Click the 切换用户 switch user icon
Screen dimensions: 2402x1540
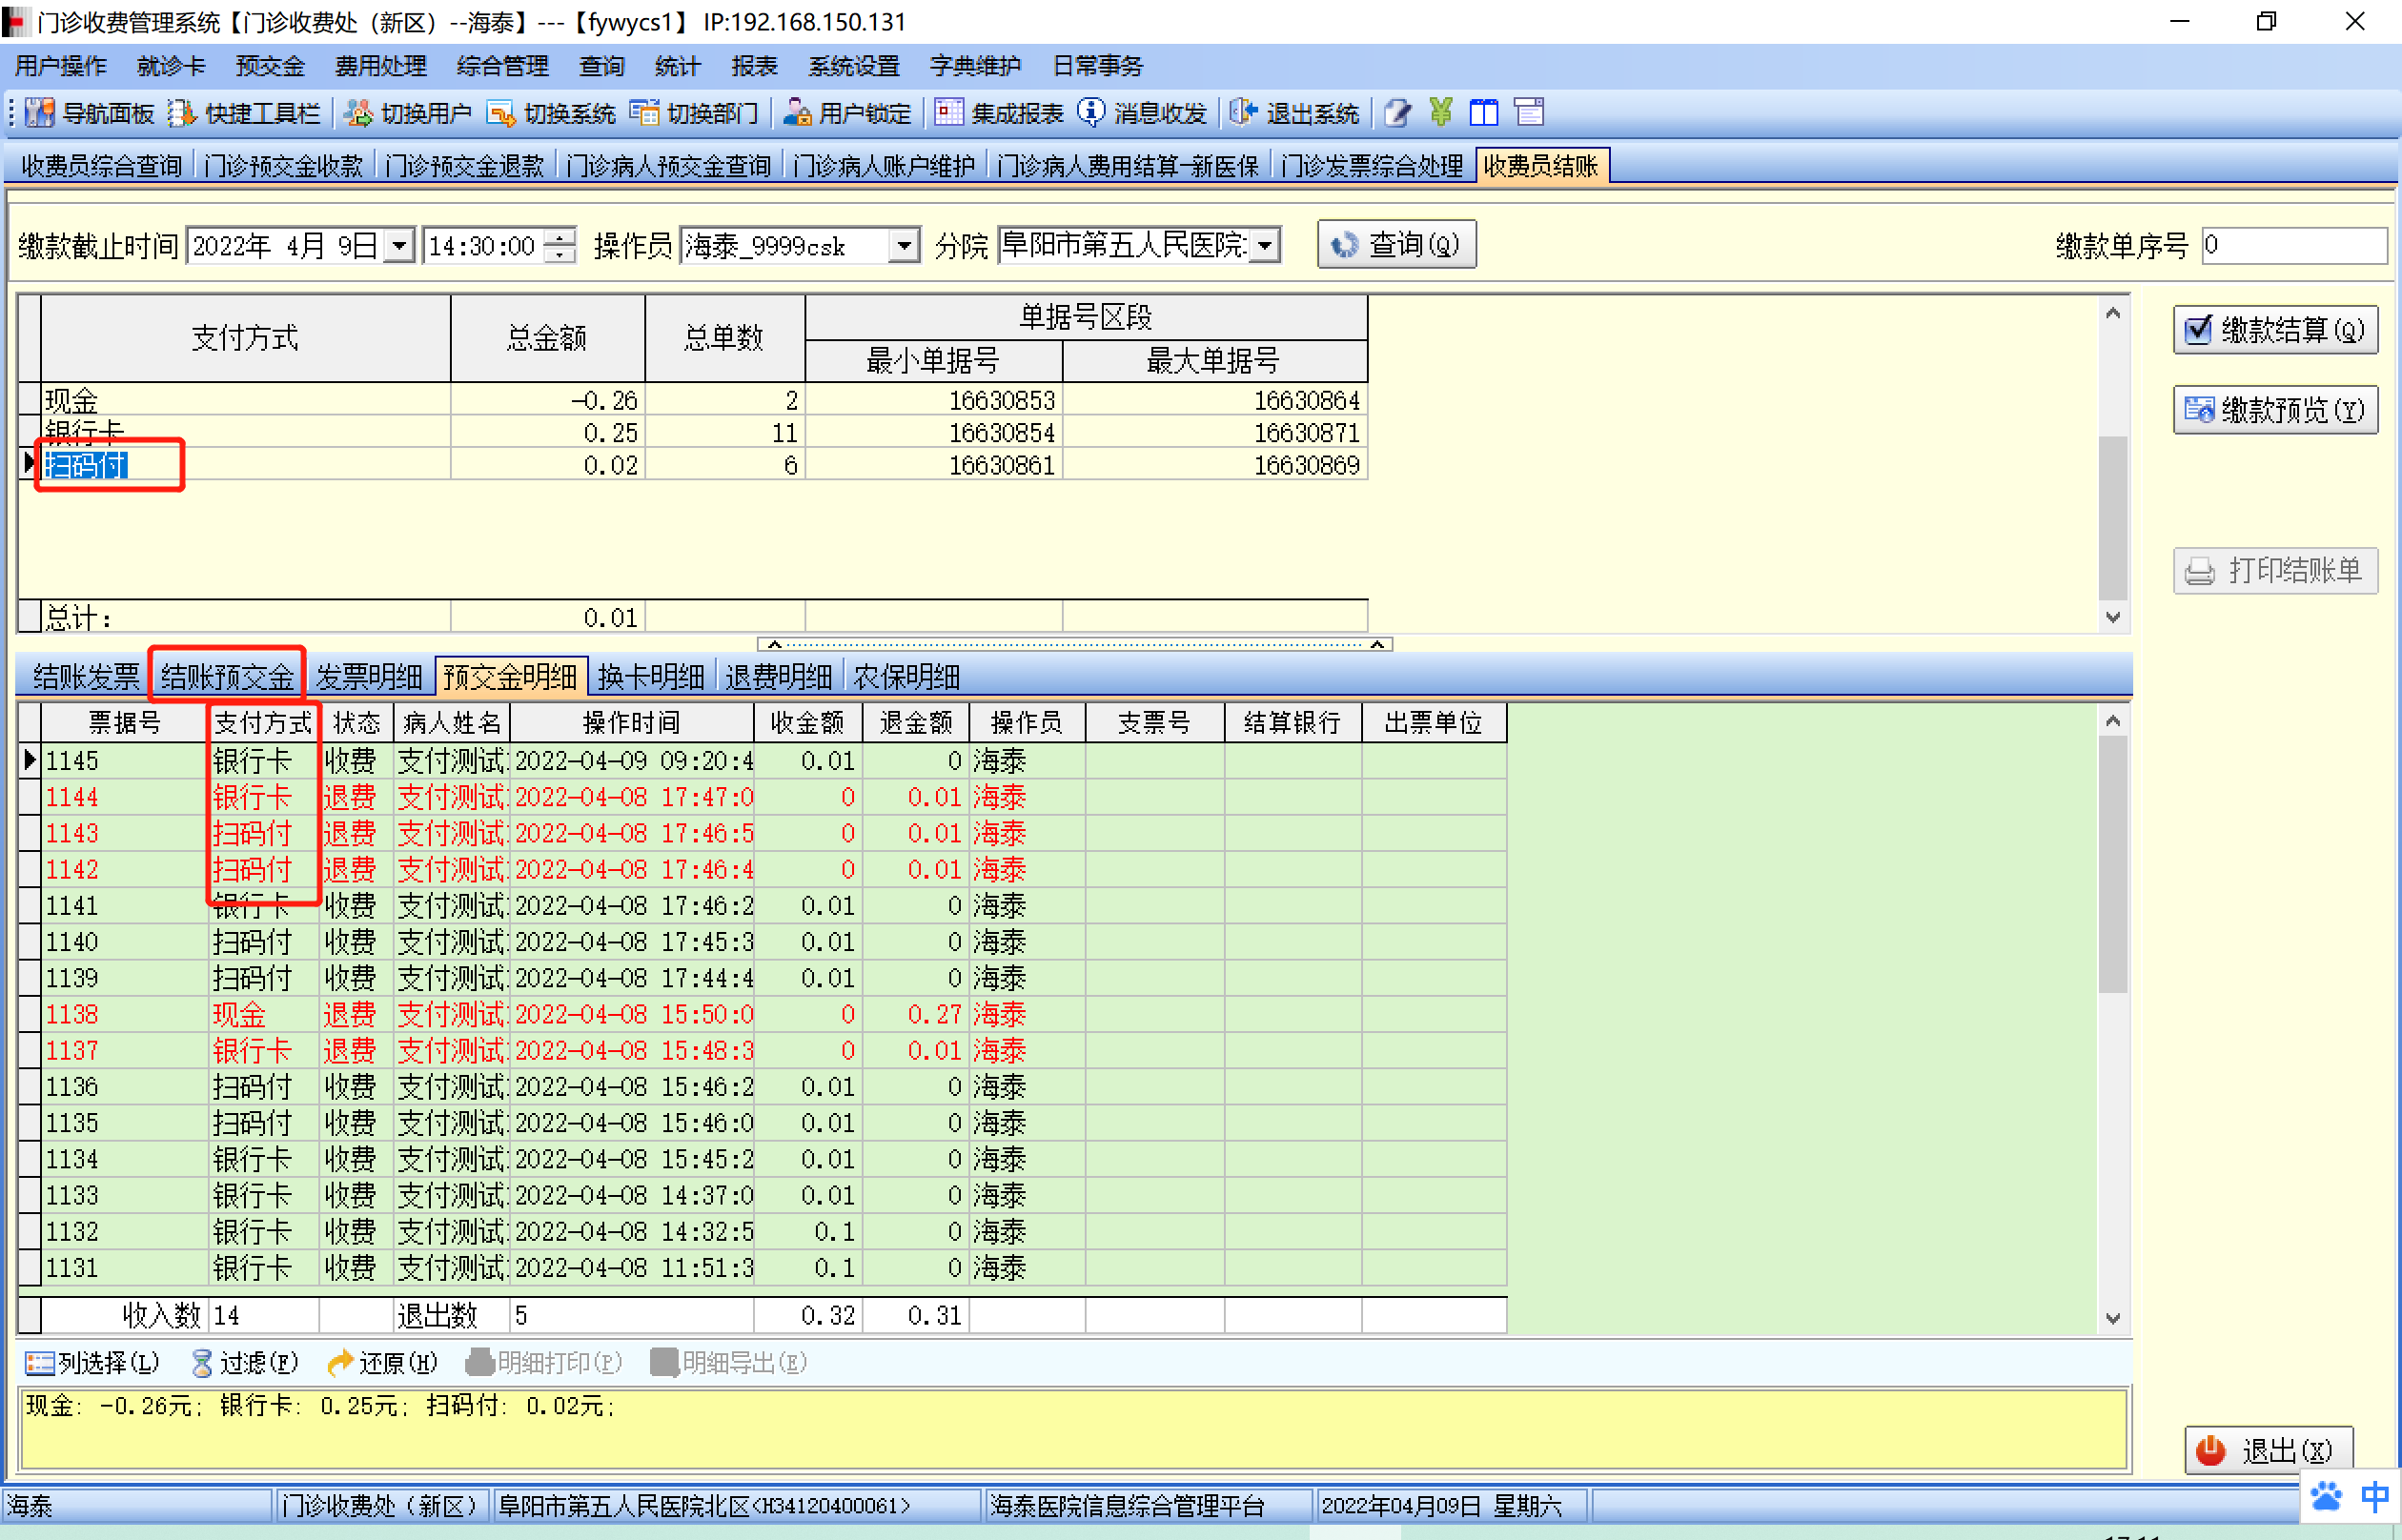click(x=358, y=113)
